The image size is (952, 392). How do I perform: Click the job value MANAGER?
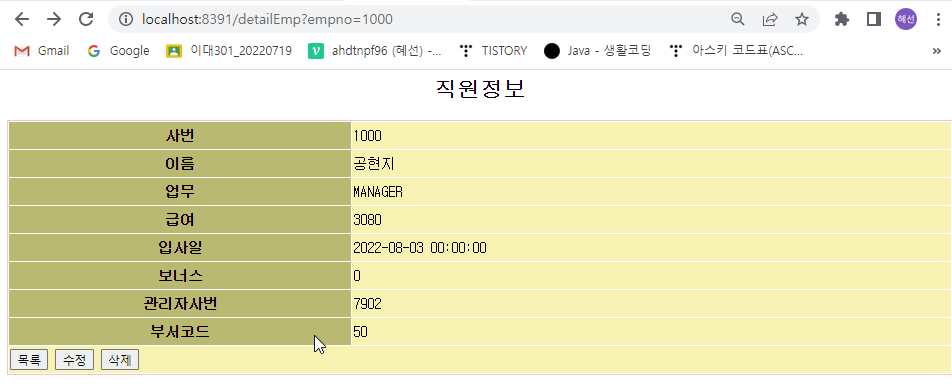378,192
